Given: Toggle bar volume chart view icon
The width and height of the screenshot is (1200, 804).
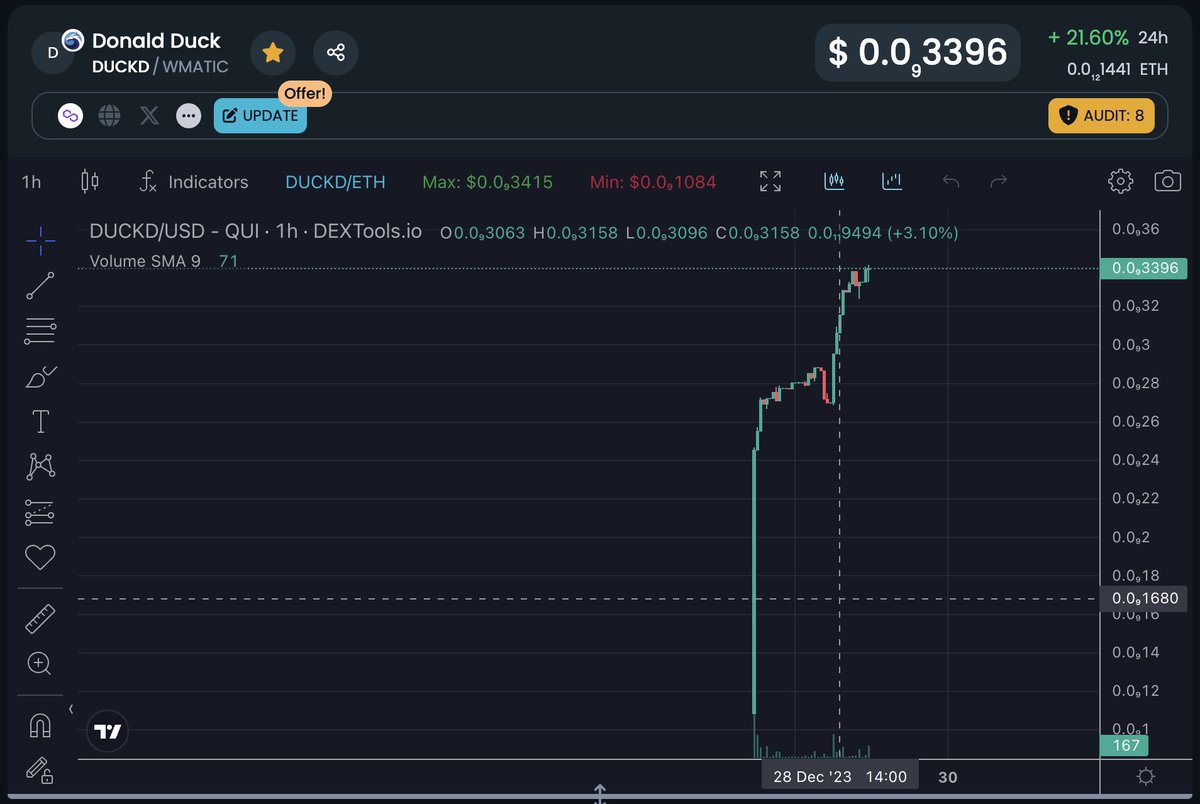Looking at the screenshot, I should (x=892, y=181).
